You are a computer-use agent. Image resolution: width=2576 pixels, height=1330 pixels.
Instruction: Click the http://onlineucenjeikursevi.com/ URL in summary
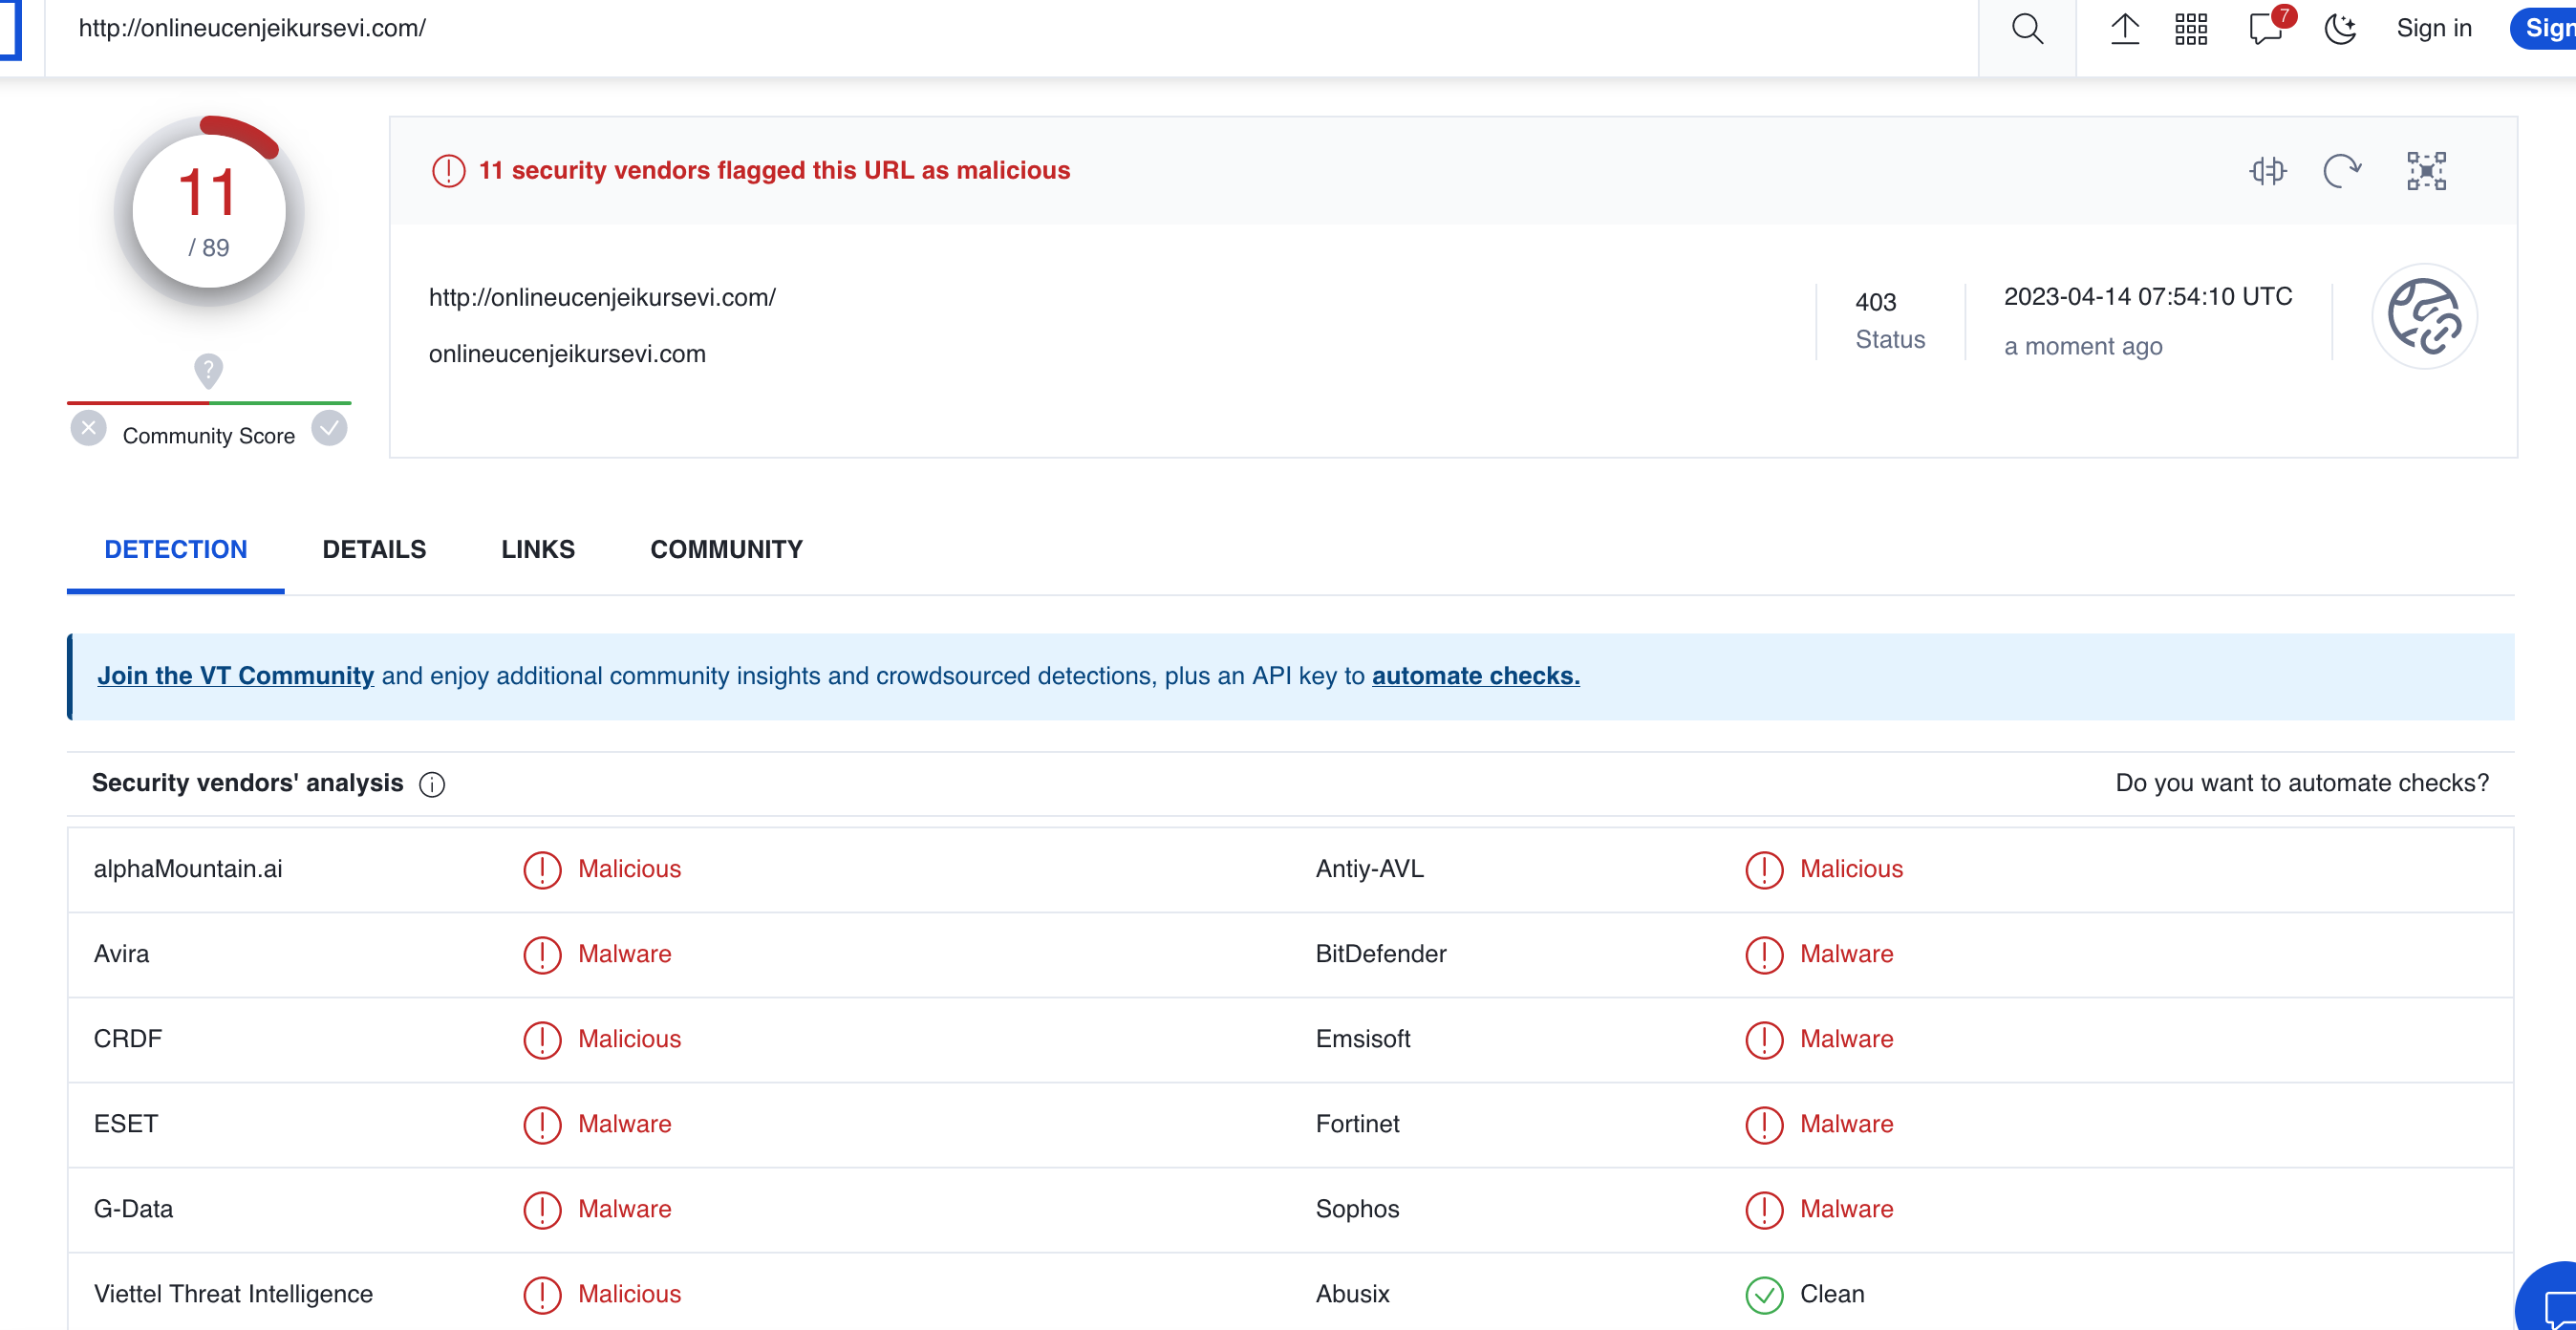[x=602, y=297]
